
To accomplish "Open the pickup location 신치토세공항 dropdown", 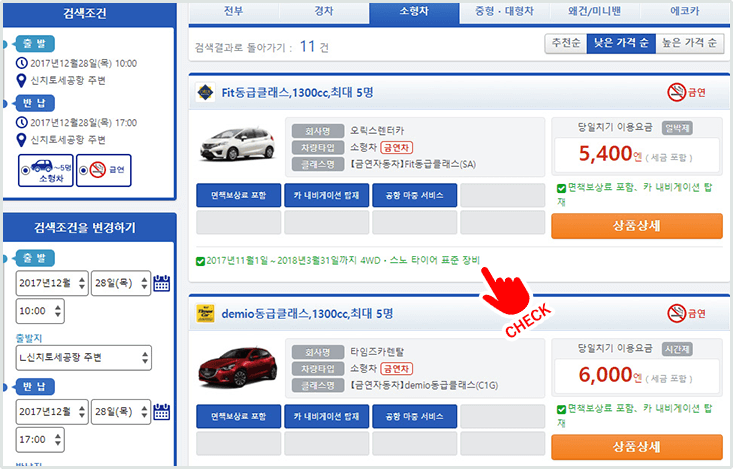I will [82, 356].
